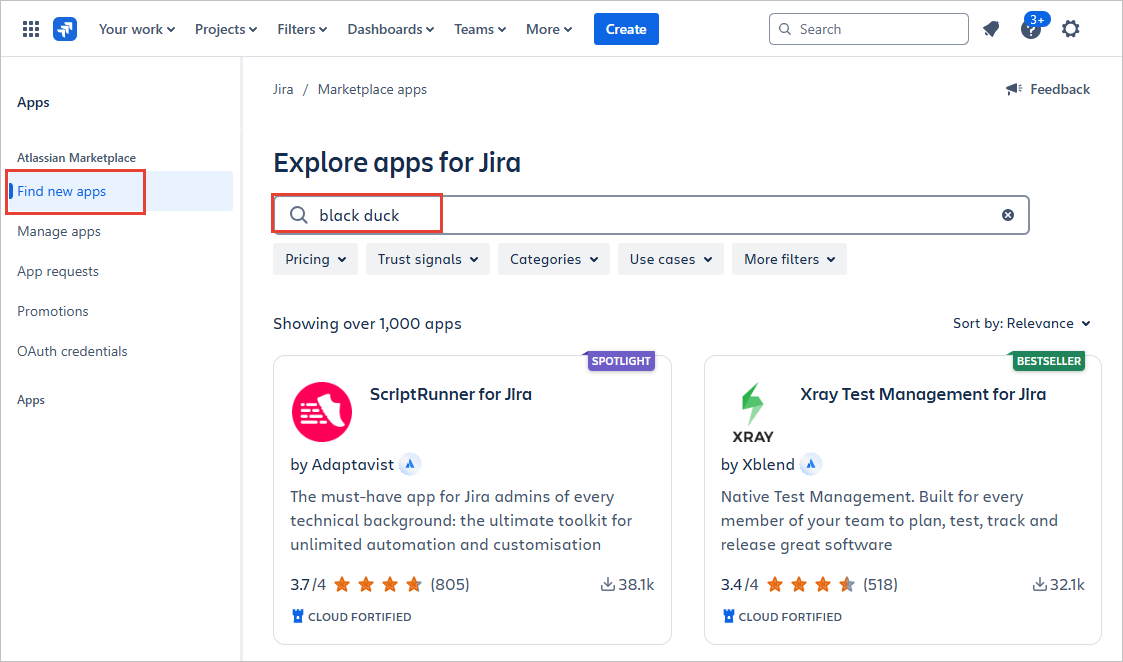1123x662 pixels.
Task: Open the app switcher grid icon
Action: (31, 29)
